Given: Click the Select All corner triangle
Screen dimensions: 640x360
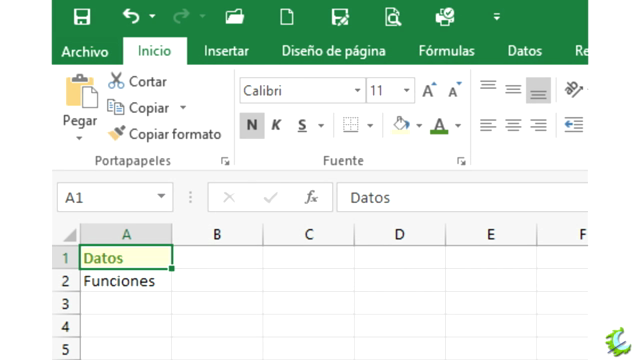Looking at the screenshot, I should 69,235.
